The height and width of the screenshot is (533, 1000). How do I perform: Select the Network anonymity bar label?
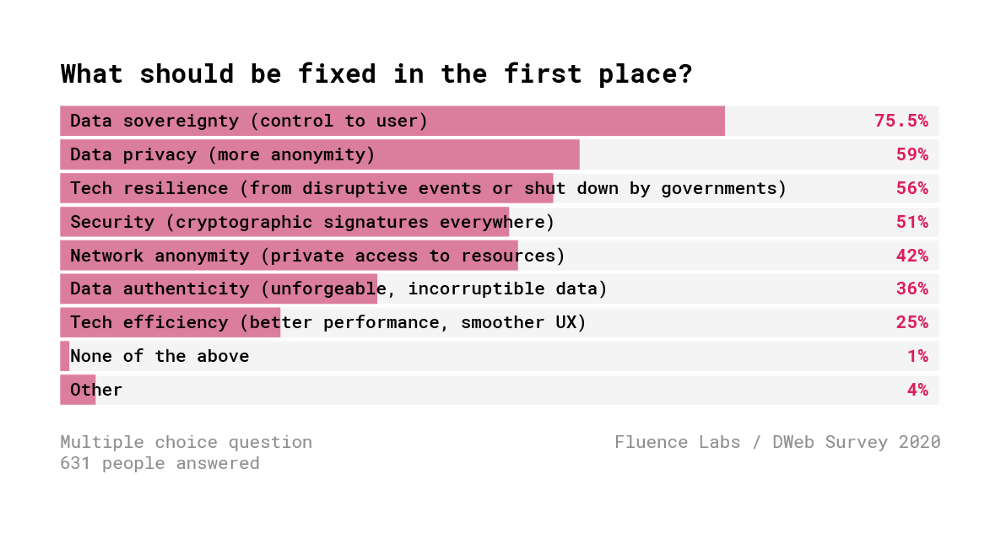pyautogui.click(x=318, y=256)
